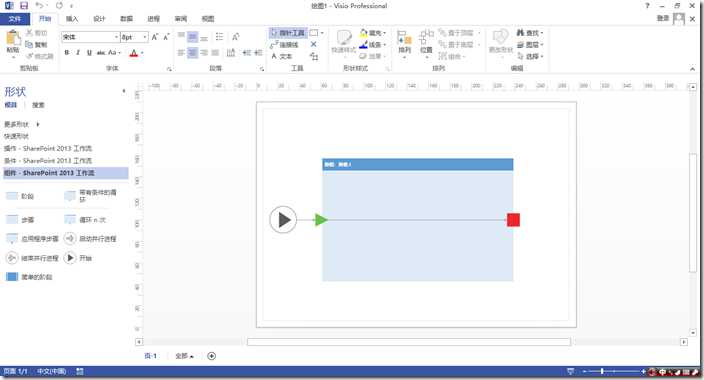Click the shrink font size icon

[166, 37]
